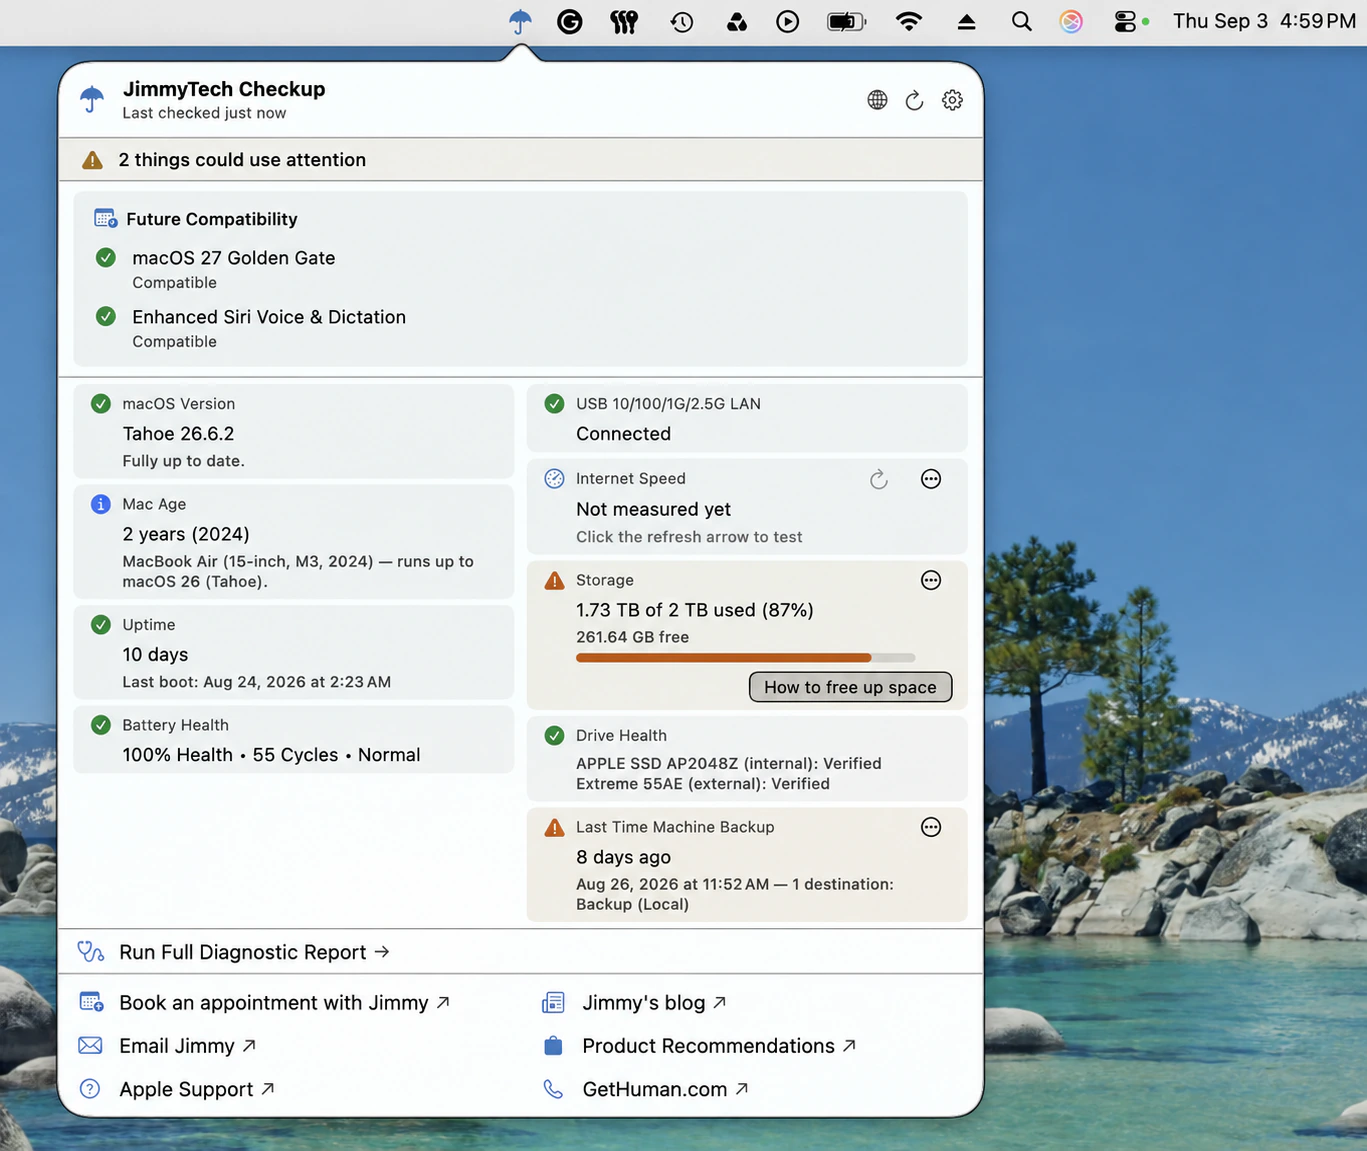This screenshot has height=1151, width=1367.
Task: Click the phone icon beside GetHuman.com
Action: pos(553,1089)
